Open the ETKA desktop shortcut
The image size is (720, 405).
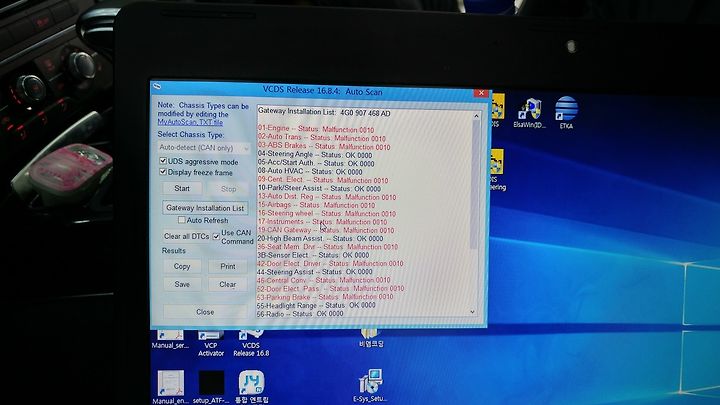point(566,113)
